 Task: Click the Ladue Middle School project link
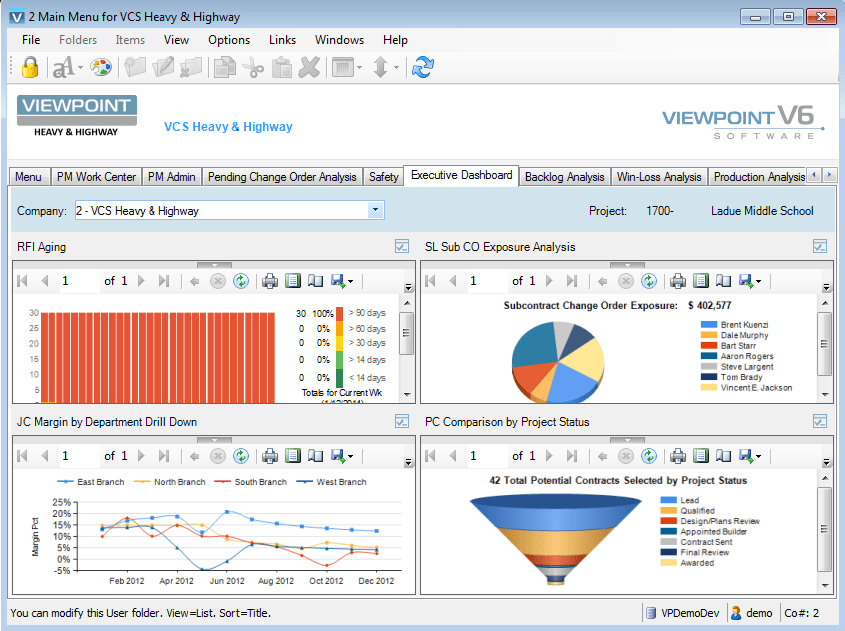click(x=762, y=211)
